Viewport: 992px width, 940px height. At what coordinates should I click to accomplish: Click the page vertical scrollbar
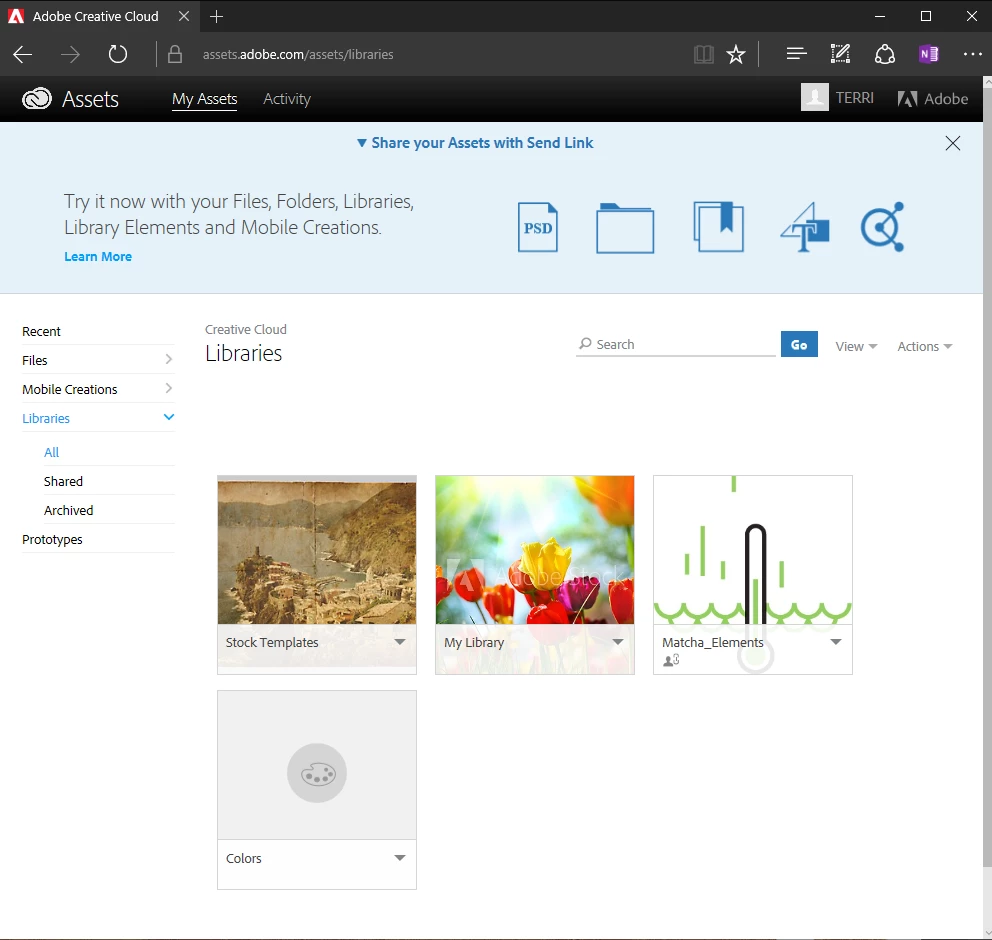point(987,478)
